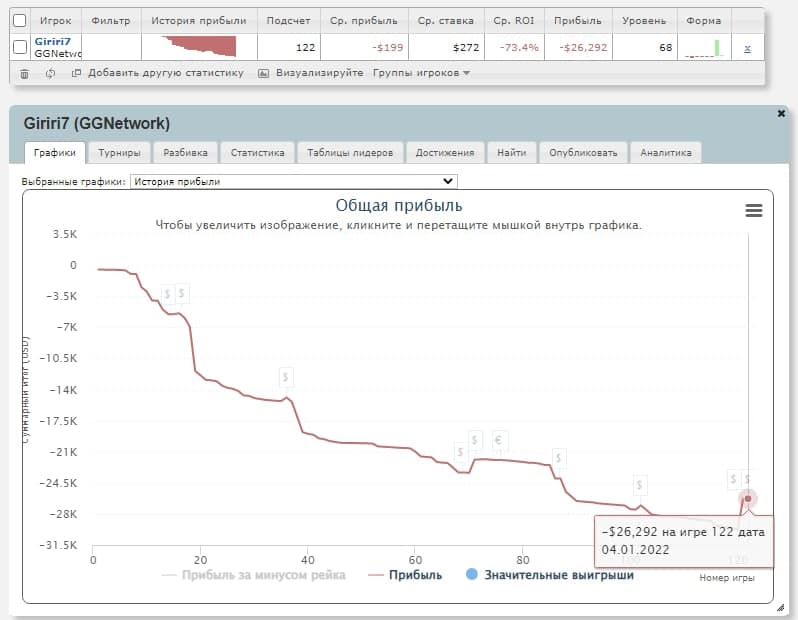Click the profit history sparkline thumbnail
Screen dimensions: 798x620
(x=199, y=46)
